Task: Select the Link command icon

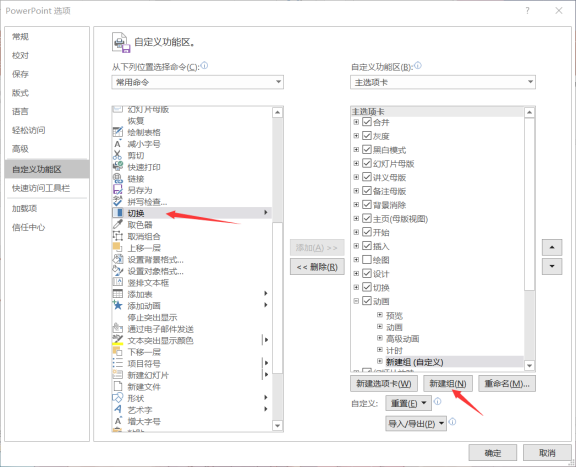Action: point(118,179)
